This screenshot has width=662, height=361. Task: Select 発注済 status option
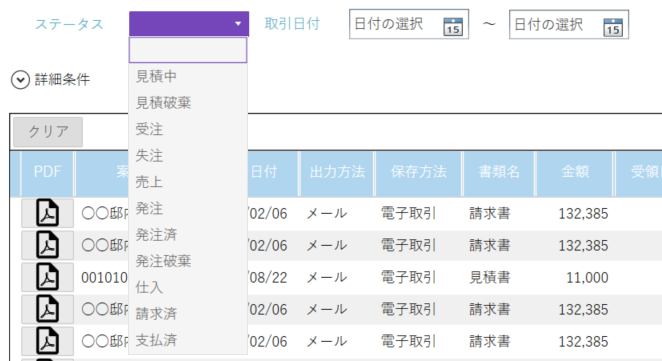tap(188, 235)
